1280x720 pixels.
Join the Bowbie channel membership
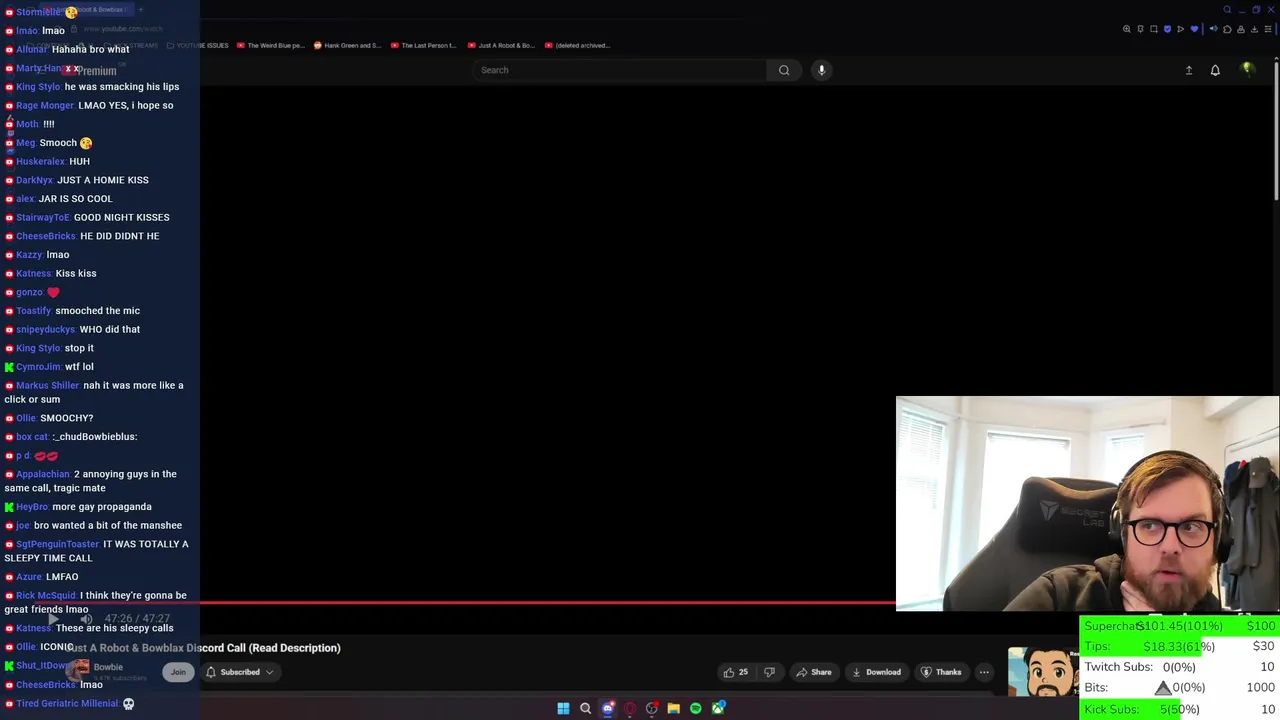tap(178, 672)
